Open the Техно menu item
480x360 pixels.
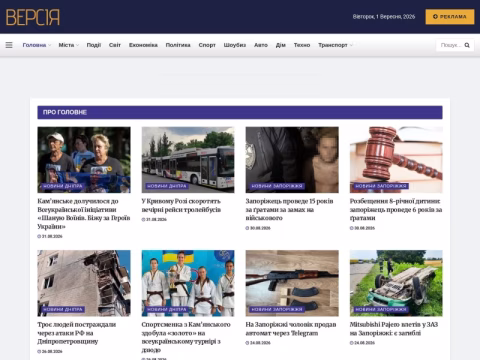(x=302, y=45)
